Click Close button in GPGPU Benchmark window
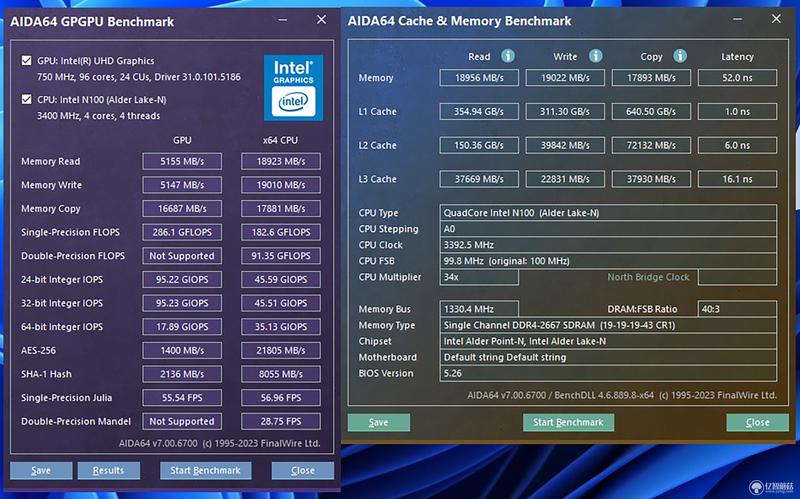 303,470
